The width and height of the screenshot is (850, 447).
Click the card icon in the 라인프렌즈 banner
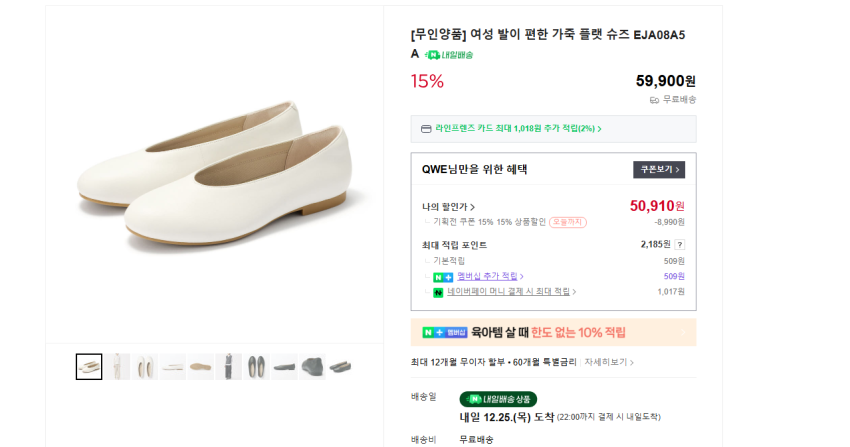coord(426,129)
